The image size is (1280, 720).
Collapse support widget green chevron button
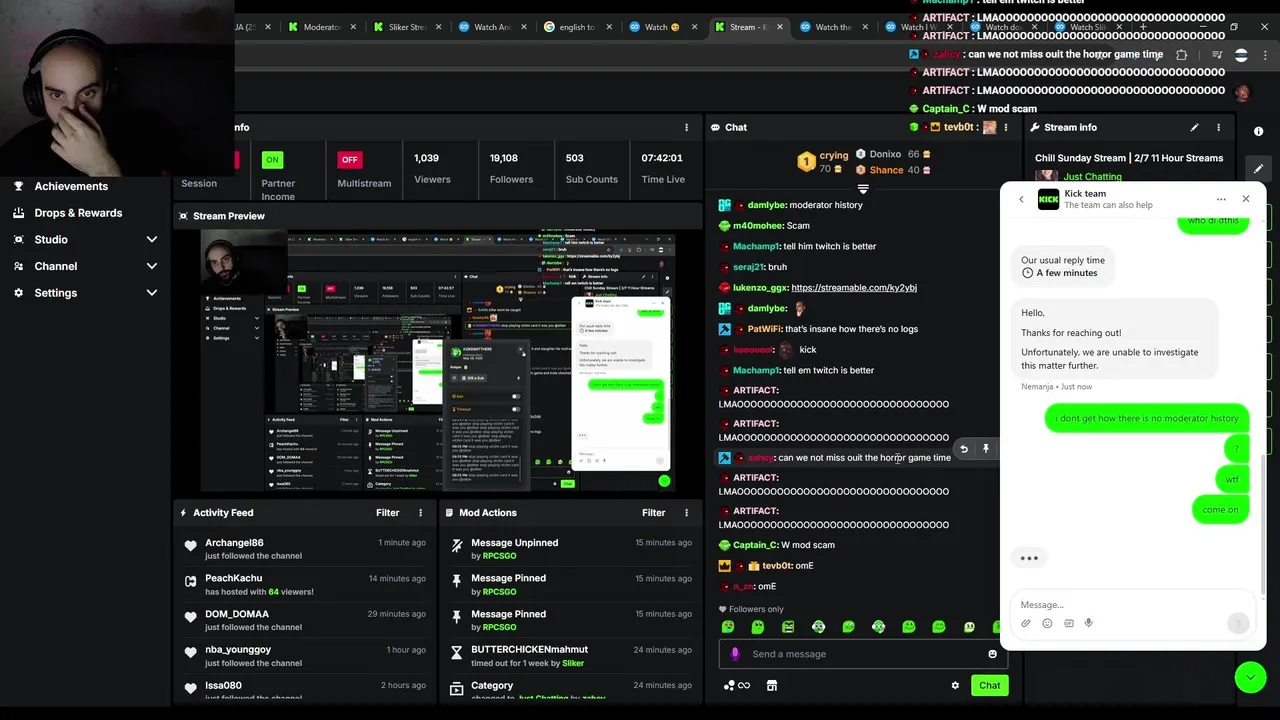1250,678
